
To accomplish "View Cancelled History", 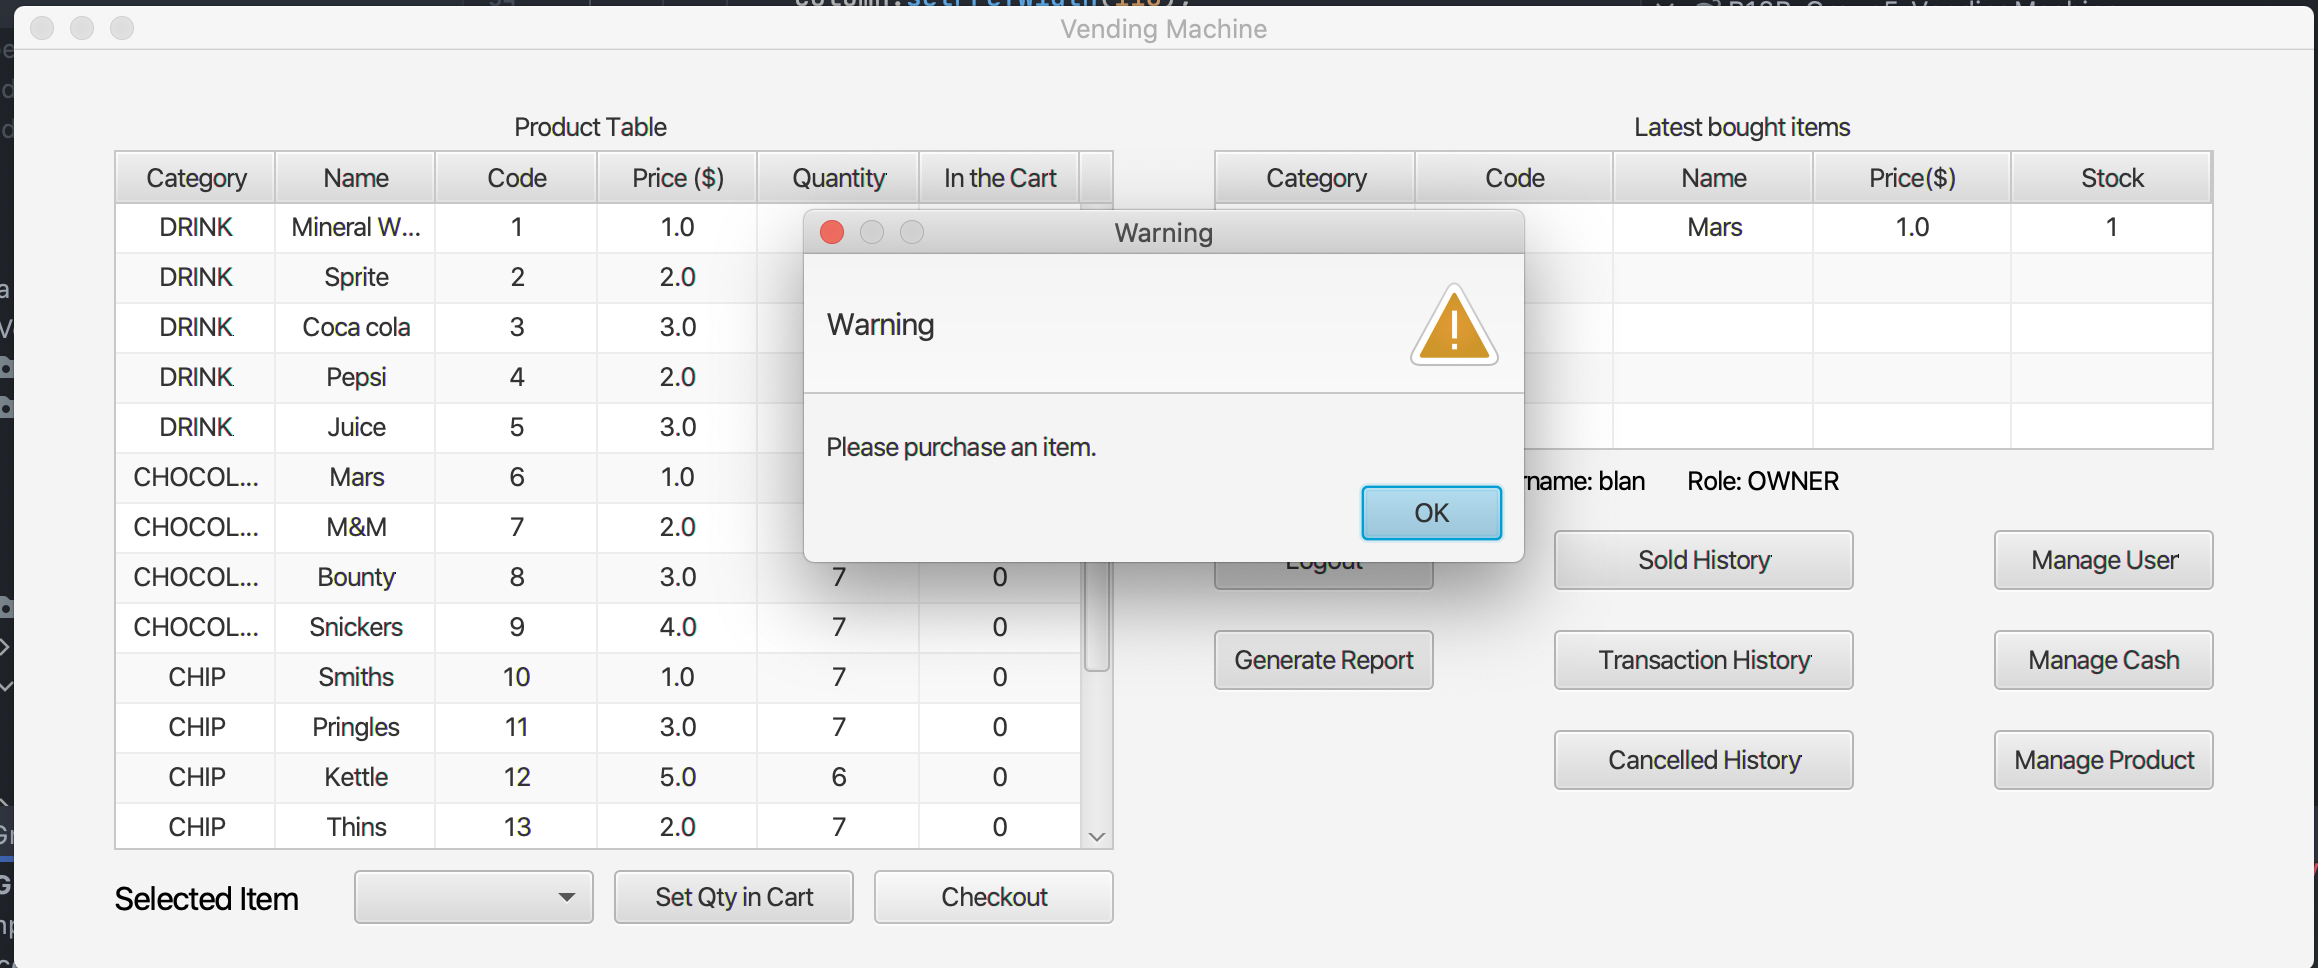I will (x=1703, y=760).
